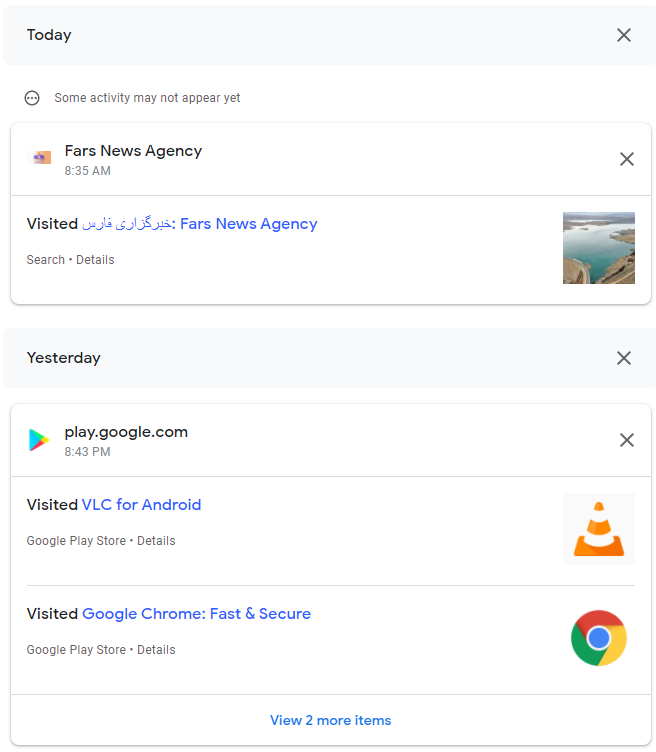Click the Fars News Agency card title
The height and width of the screenshot is (752, 656).
(133, 151)
